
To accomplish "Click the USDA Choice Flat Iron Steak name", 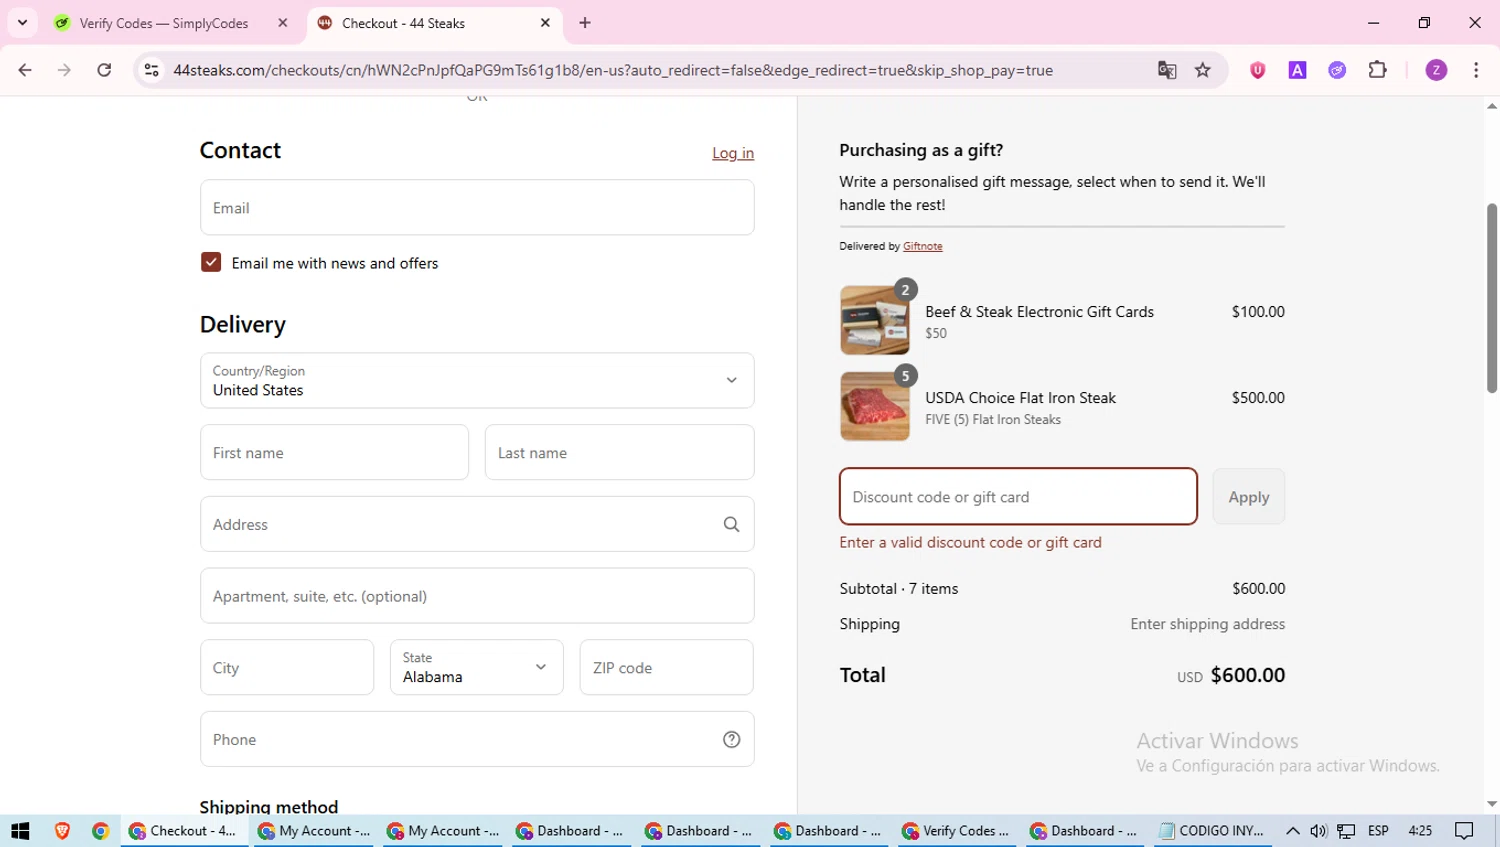I will pos(1020,398).
